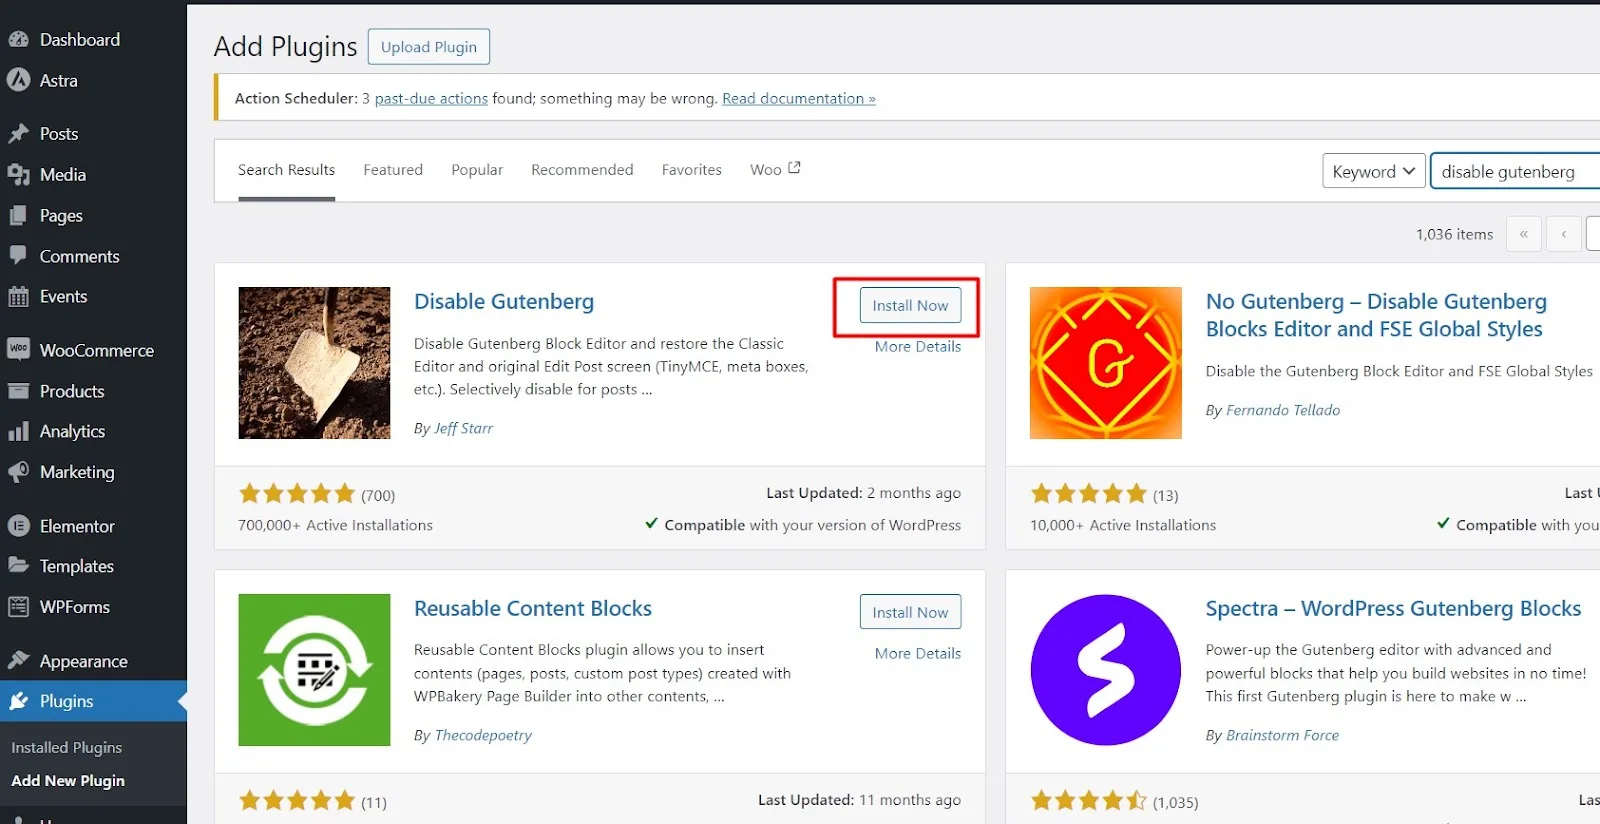The height and width of the screenshot is (824, 1600).
Task: Open Elementor via its sidebar icon
Action: click(18, 525)
